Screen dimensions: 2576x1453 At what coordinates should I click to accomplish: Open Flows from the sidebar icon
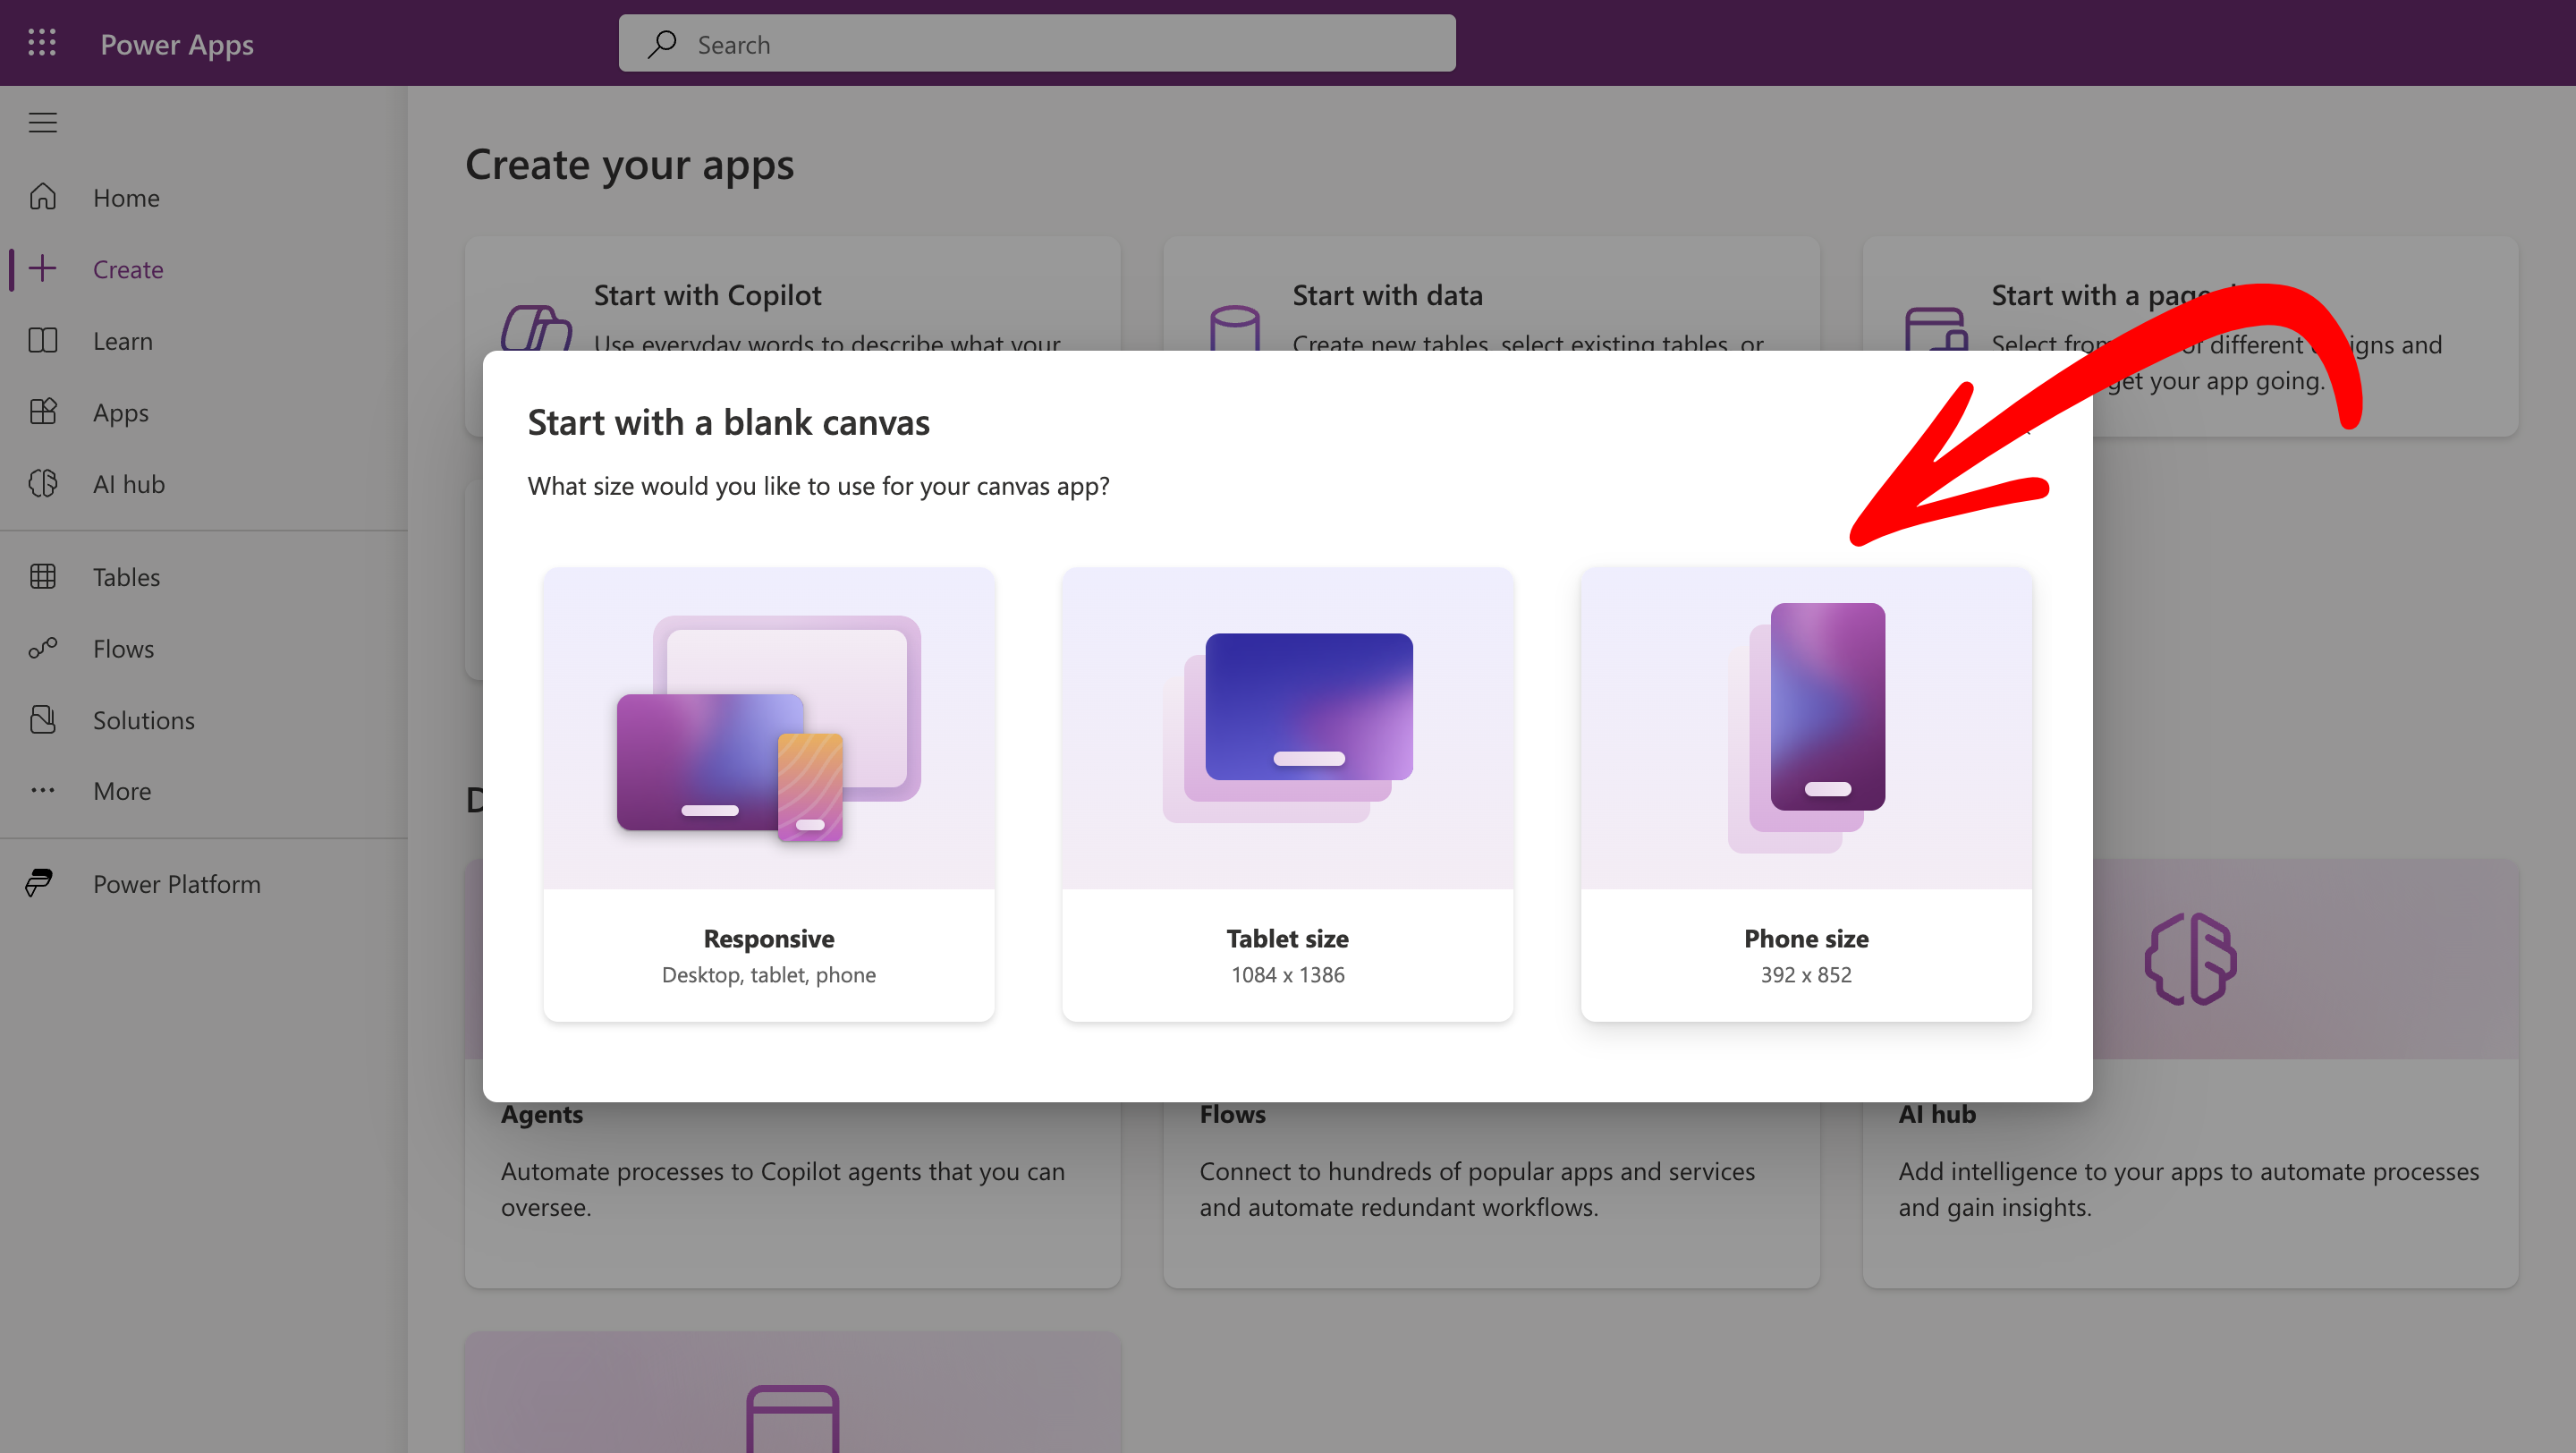43,648
